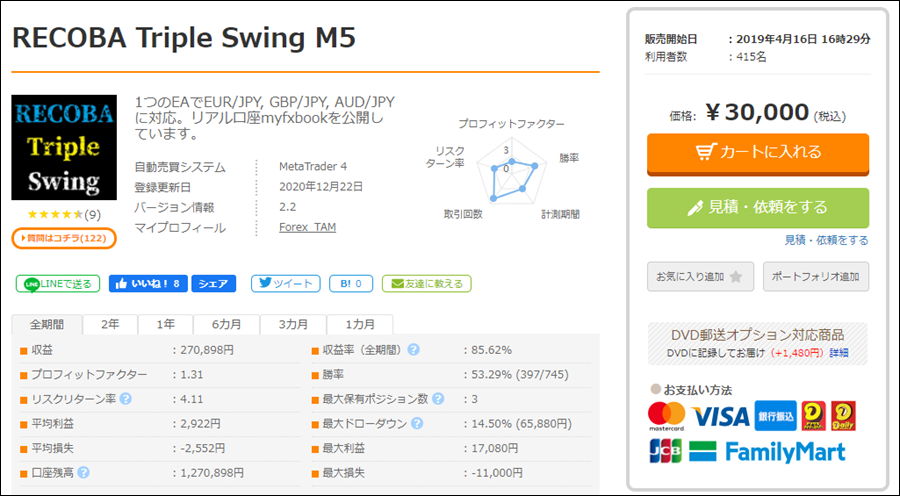Click the VISA payment logo

click(x=720, y=416)
